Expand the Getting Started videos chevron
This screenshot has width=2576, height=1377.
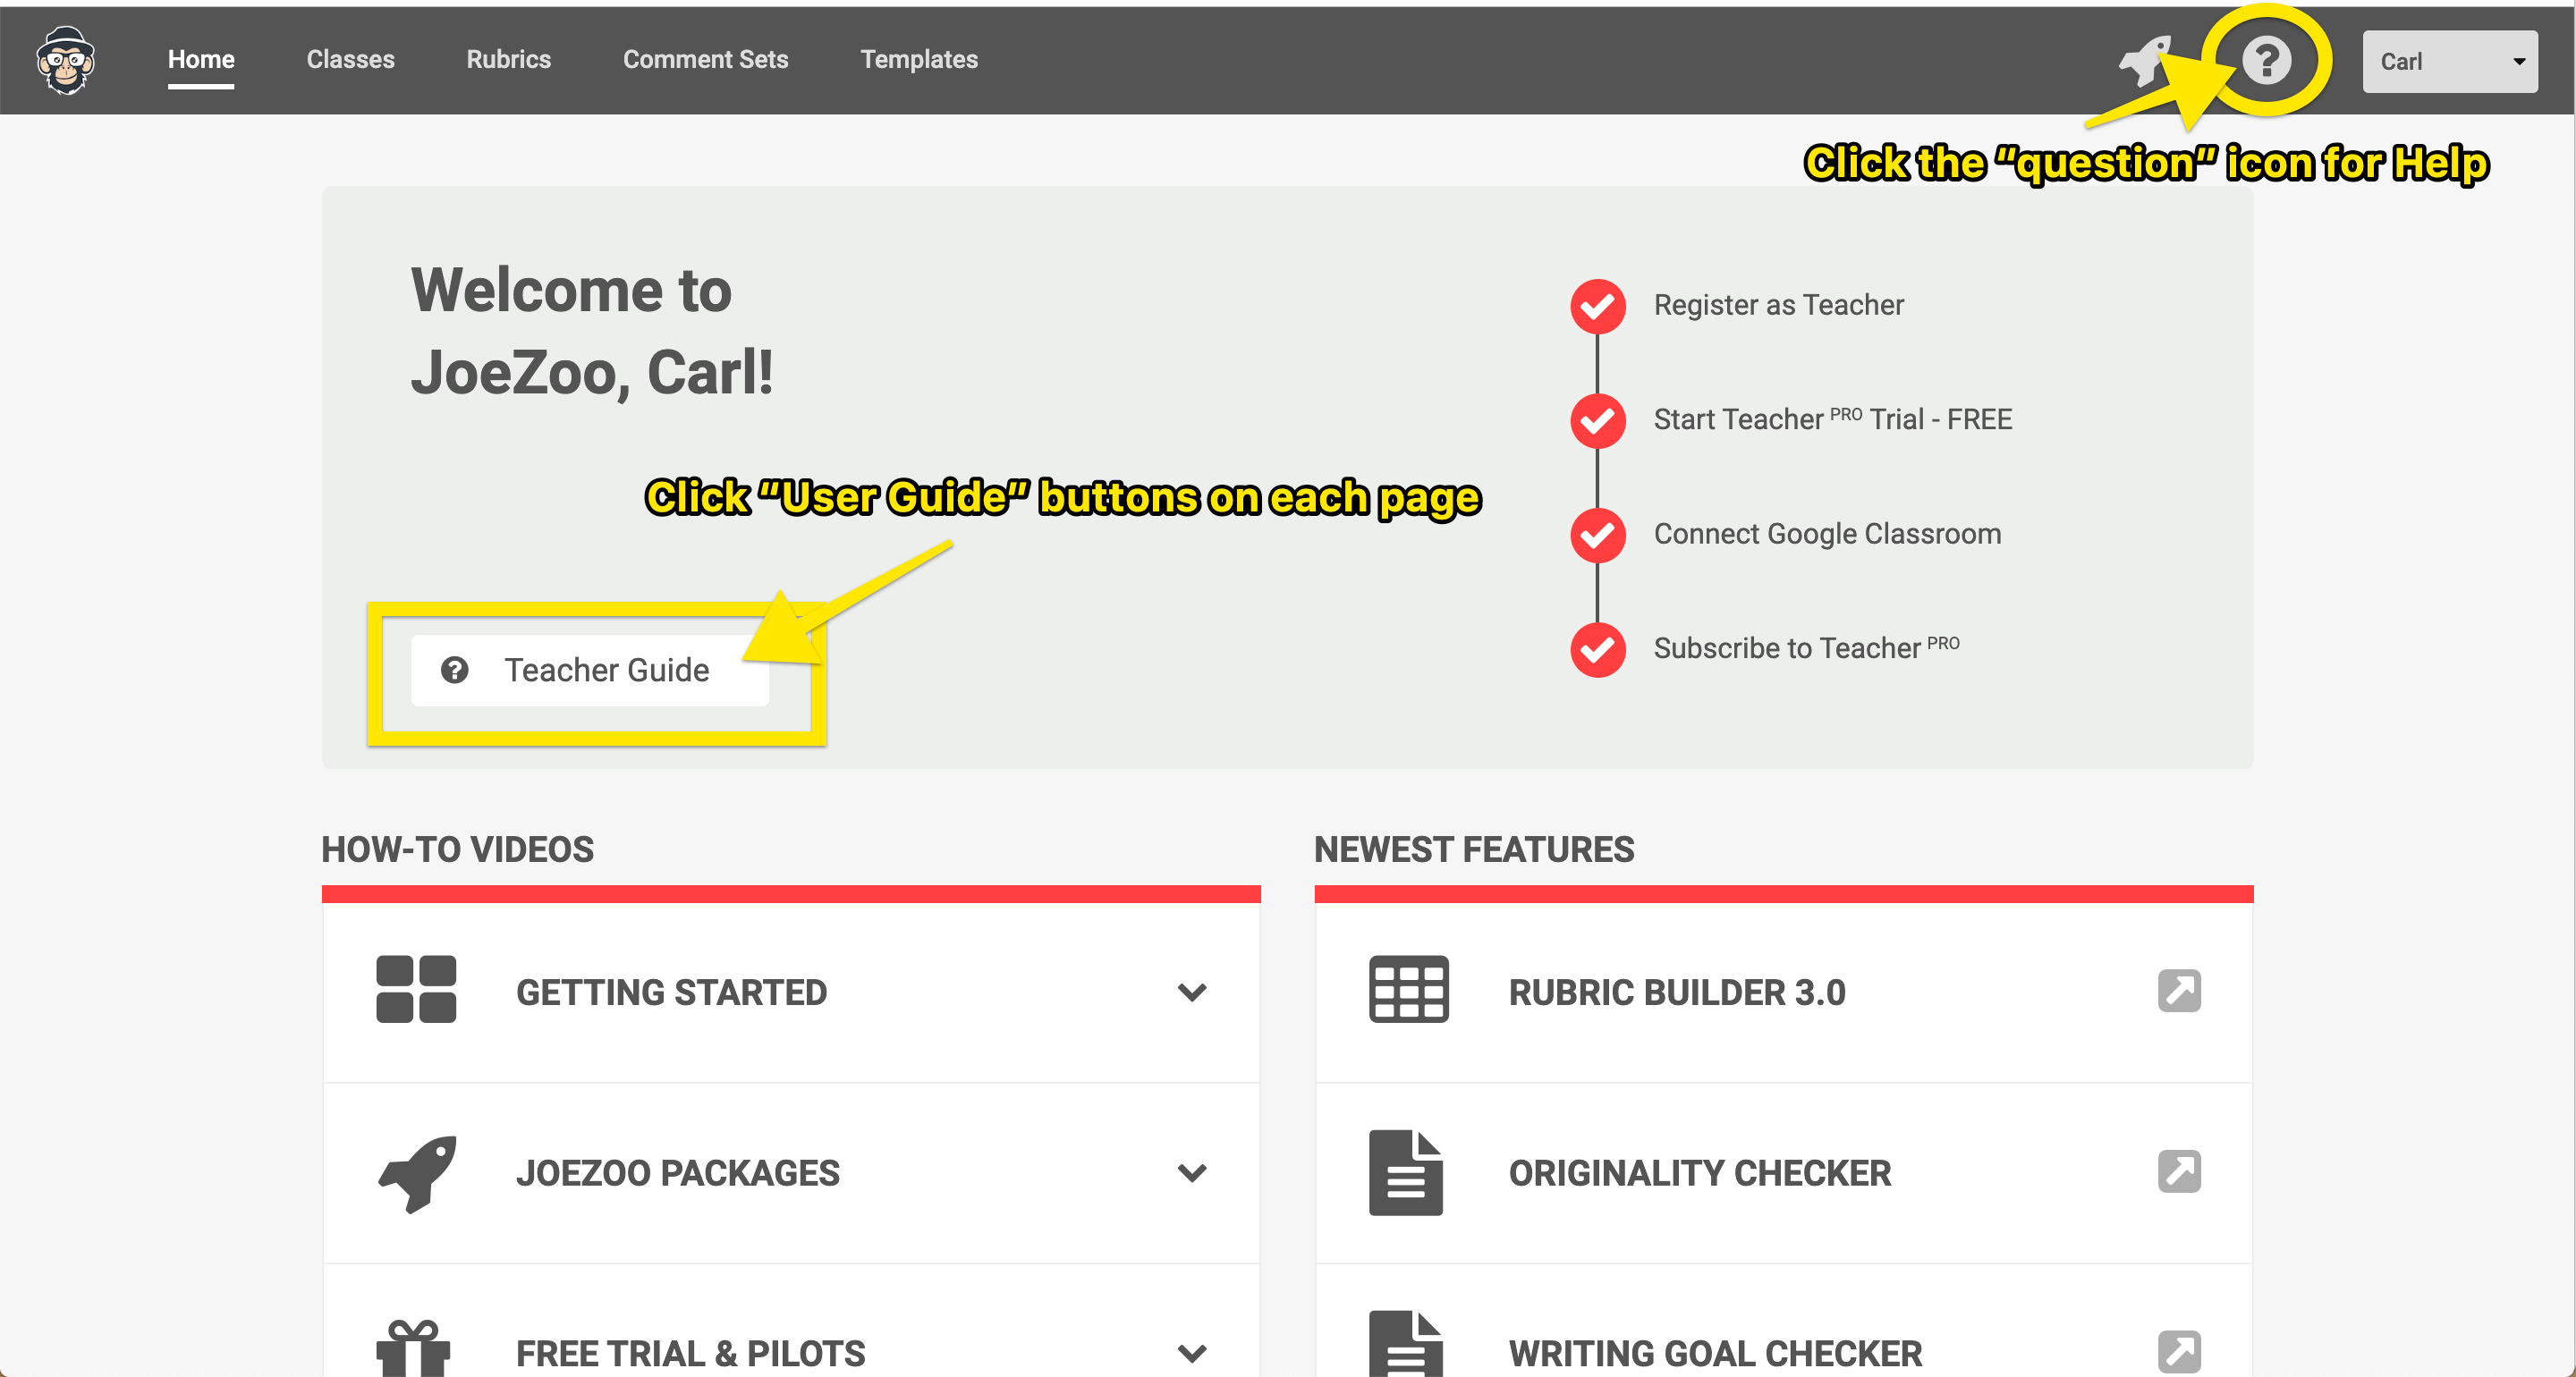(x=1192, y=992)
